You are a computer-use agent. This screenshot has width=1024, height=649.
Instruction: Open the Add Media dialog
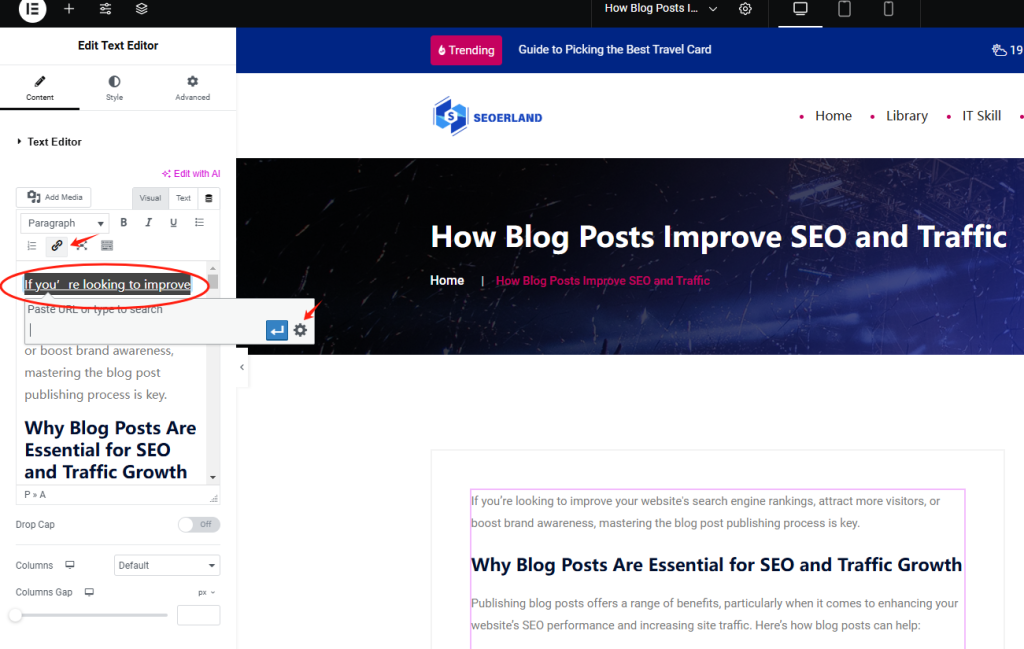pos(53,197)
